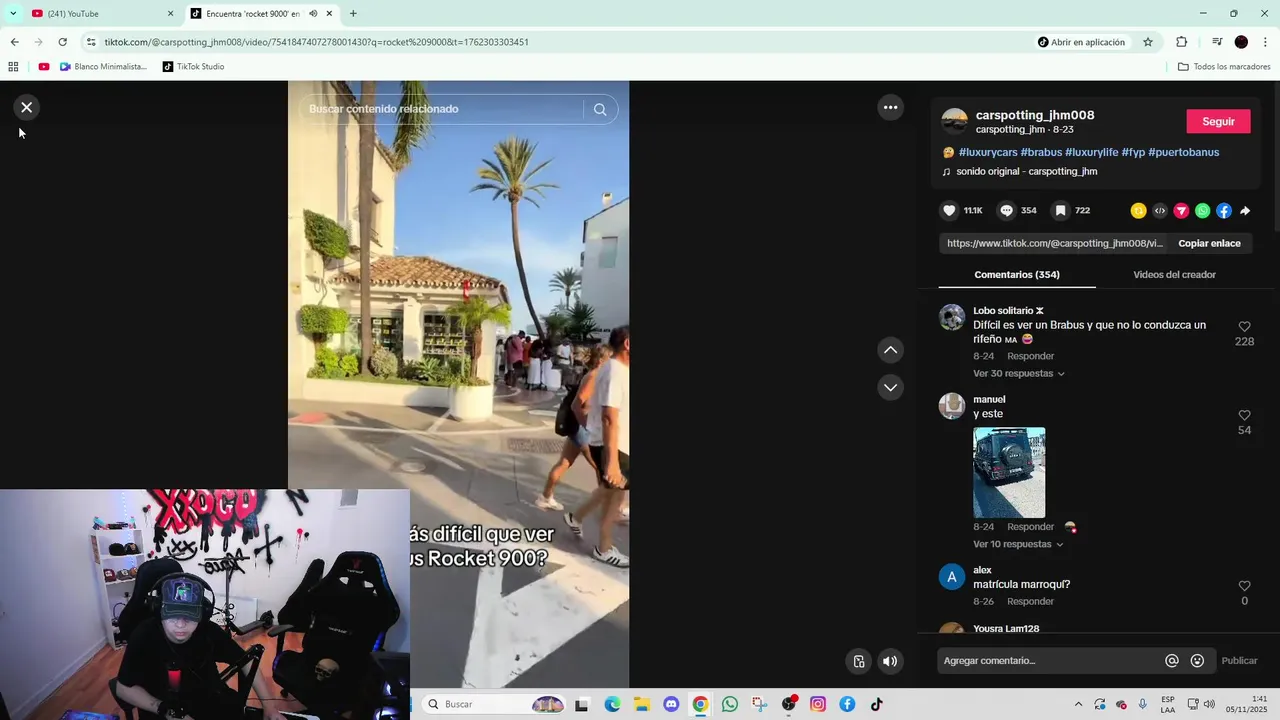Open the emoji picker in comment box
The width and height of the screenshot is (1280, 720).
[1197, 660]
